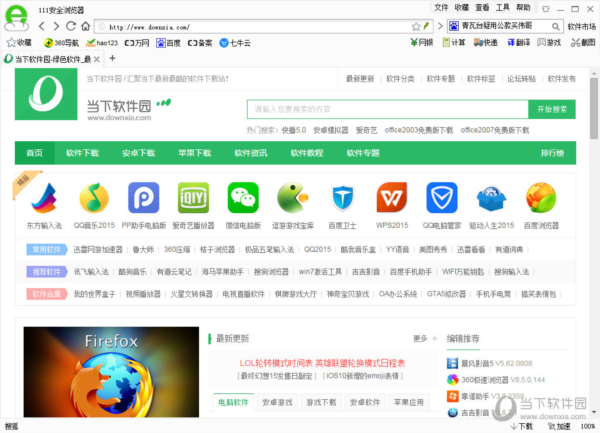
Task: Open the 查看 menu
Action: (482, 8)
